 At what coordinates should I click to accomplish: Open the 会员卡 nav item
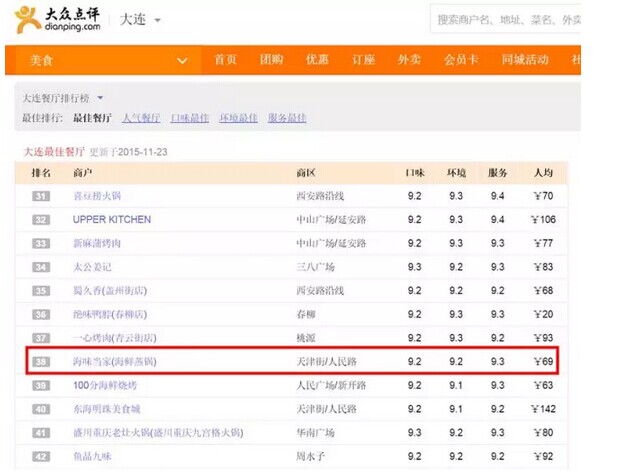click(461, 60)
